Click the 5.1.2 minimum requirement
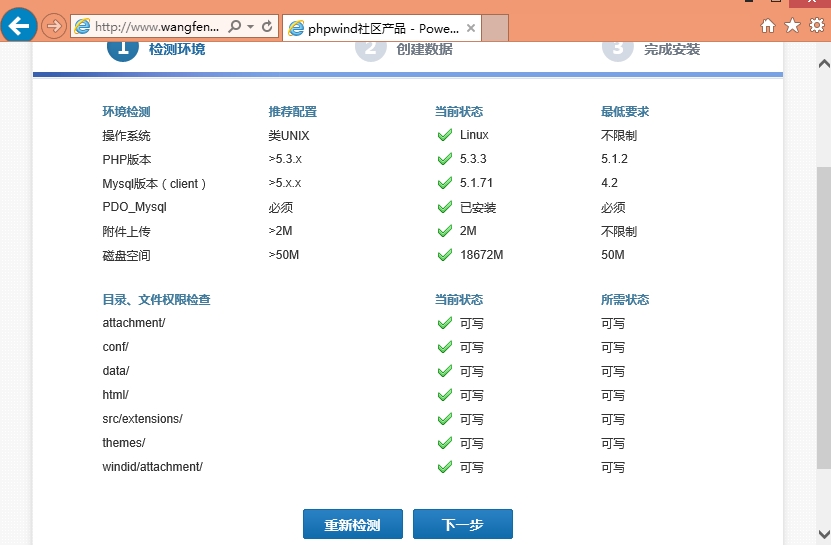 [614, 159]
